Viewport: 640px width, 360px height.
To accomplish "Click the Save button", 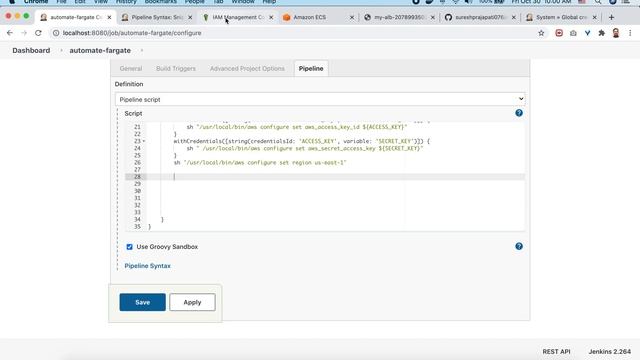I will click(x=142, y=302).
